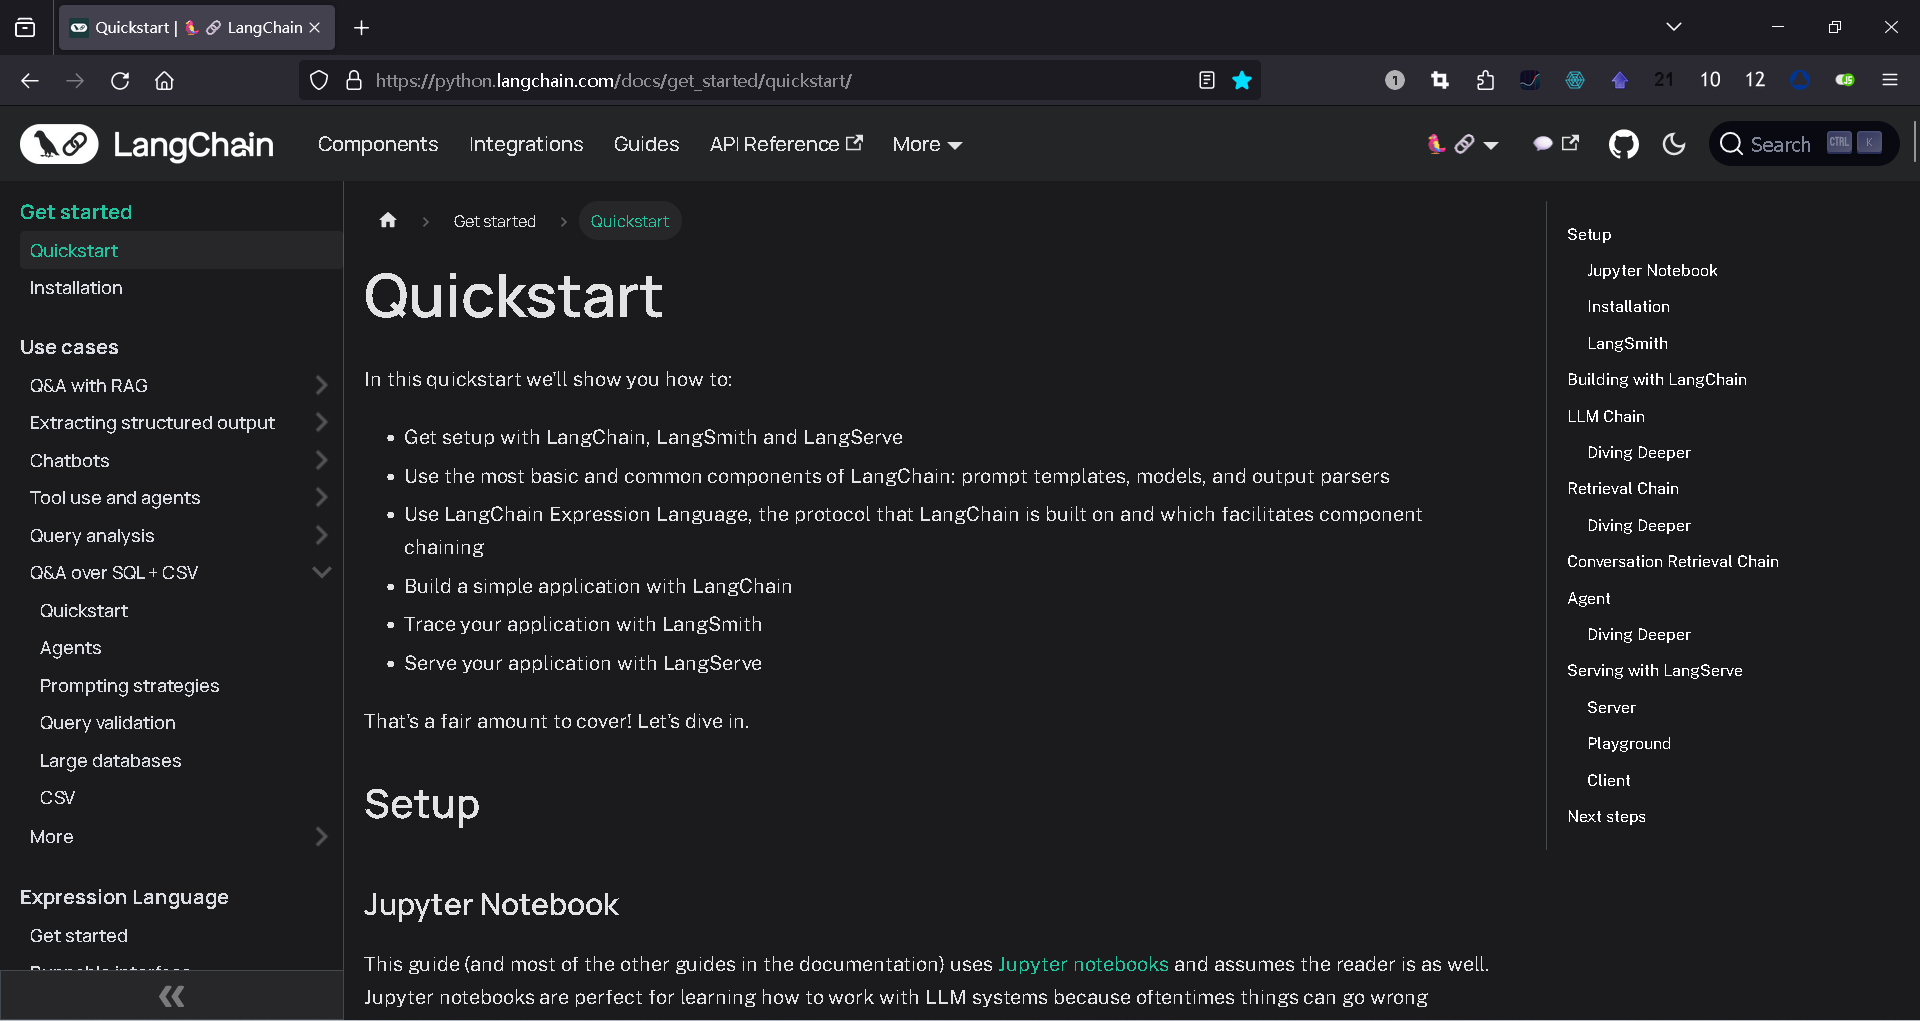
Task: Expand the Q&A with RAG section
Action: pos(321,386)
